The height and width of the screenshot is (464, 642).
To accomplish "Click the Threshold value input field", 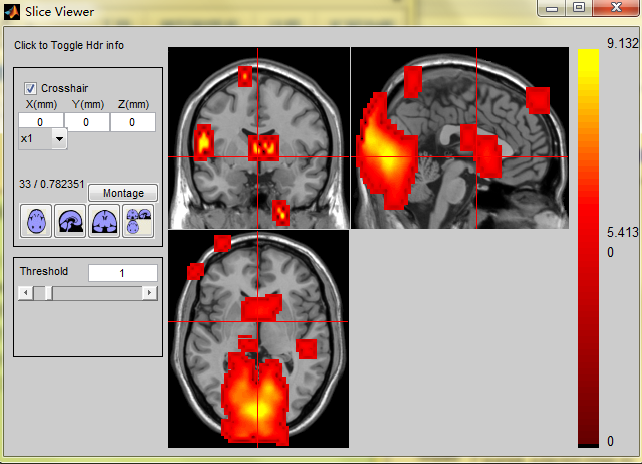I will tap(122, 273).
